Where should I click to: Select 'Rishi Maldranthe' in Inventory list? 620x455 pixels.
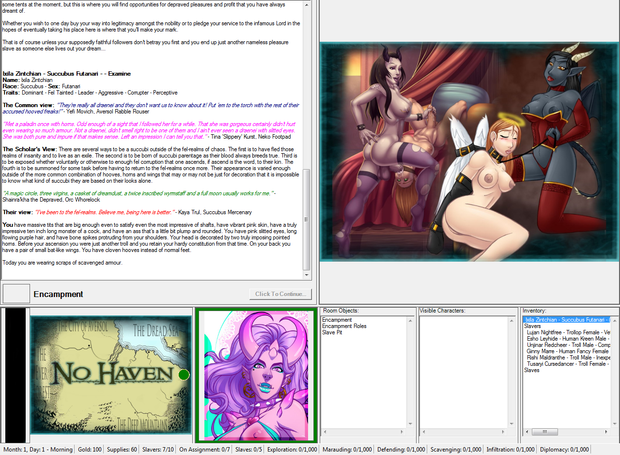click(x=568, y=357)
